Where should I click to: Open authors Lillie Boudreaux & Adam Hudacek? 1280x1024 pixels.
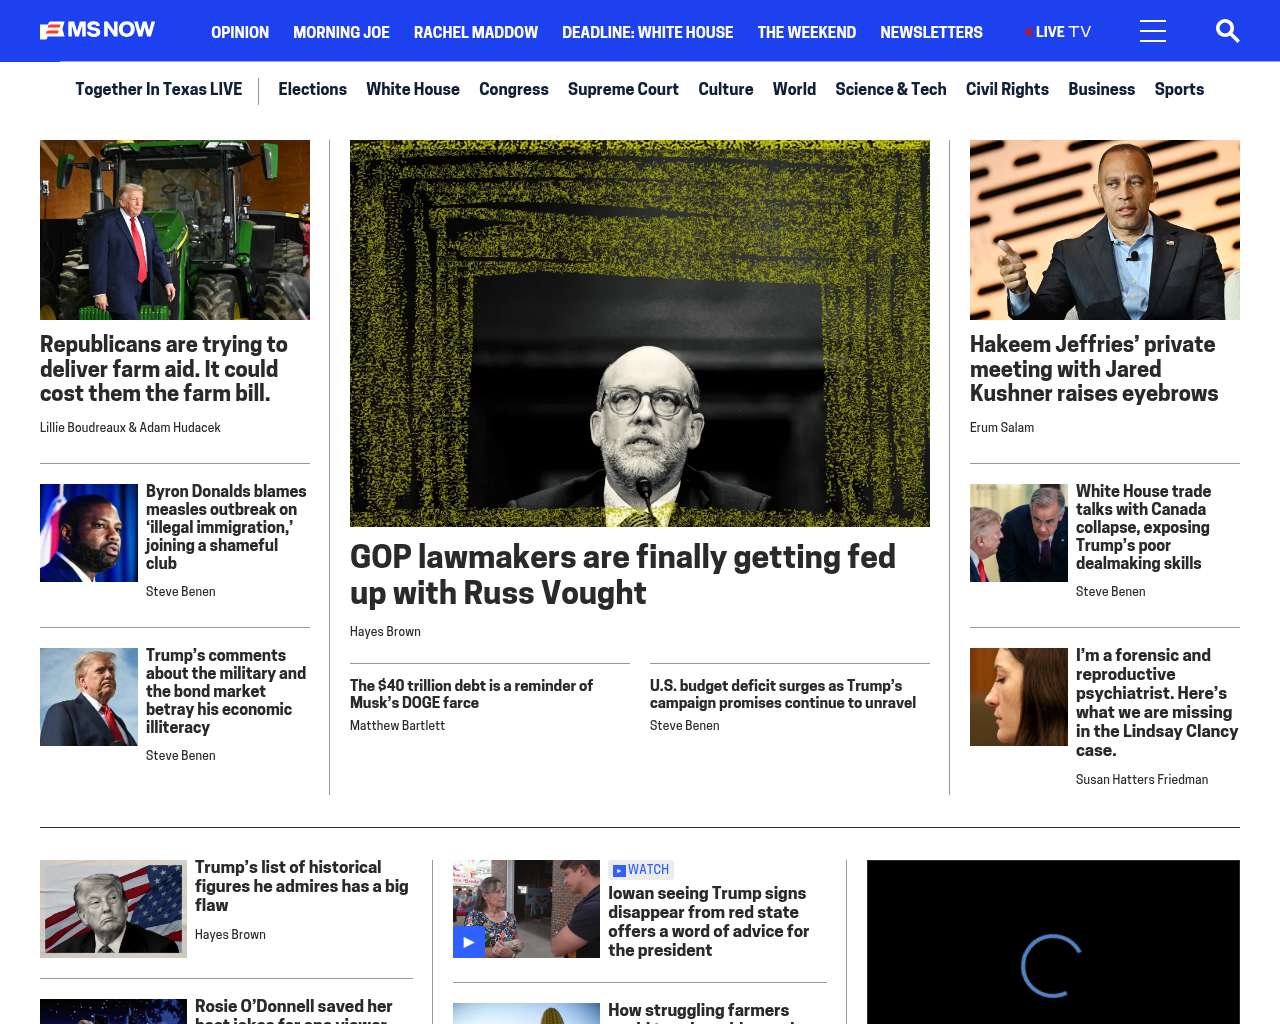[130, 427]
